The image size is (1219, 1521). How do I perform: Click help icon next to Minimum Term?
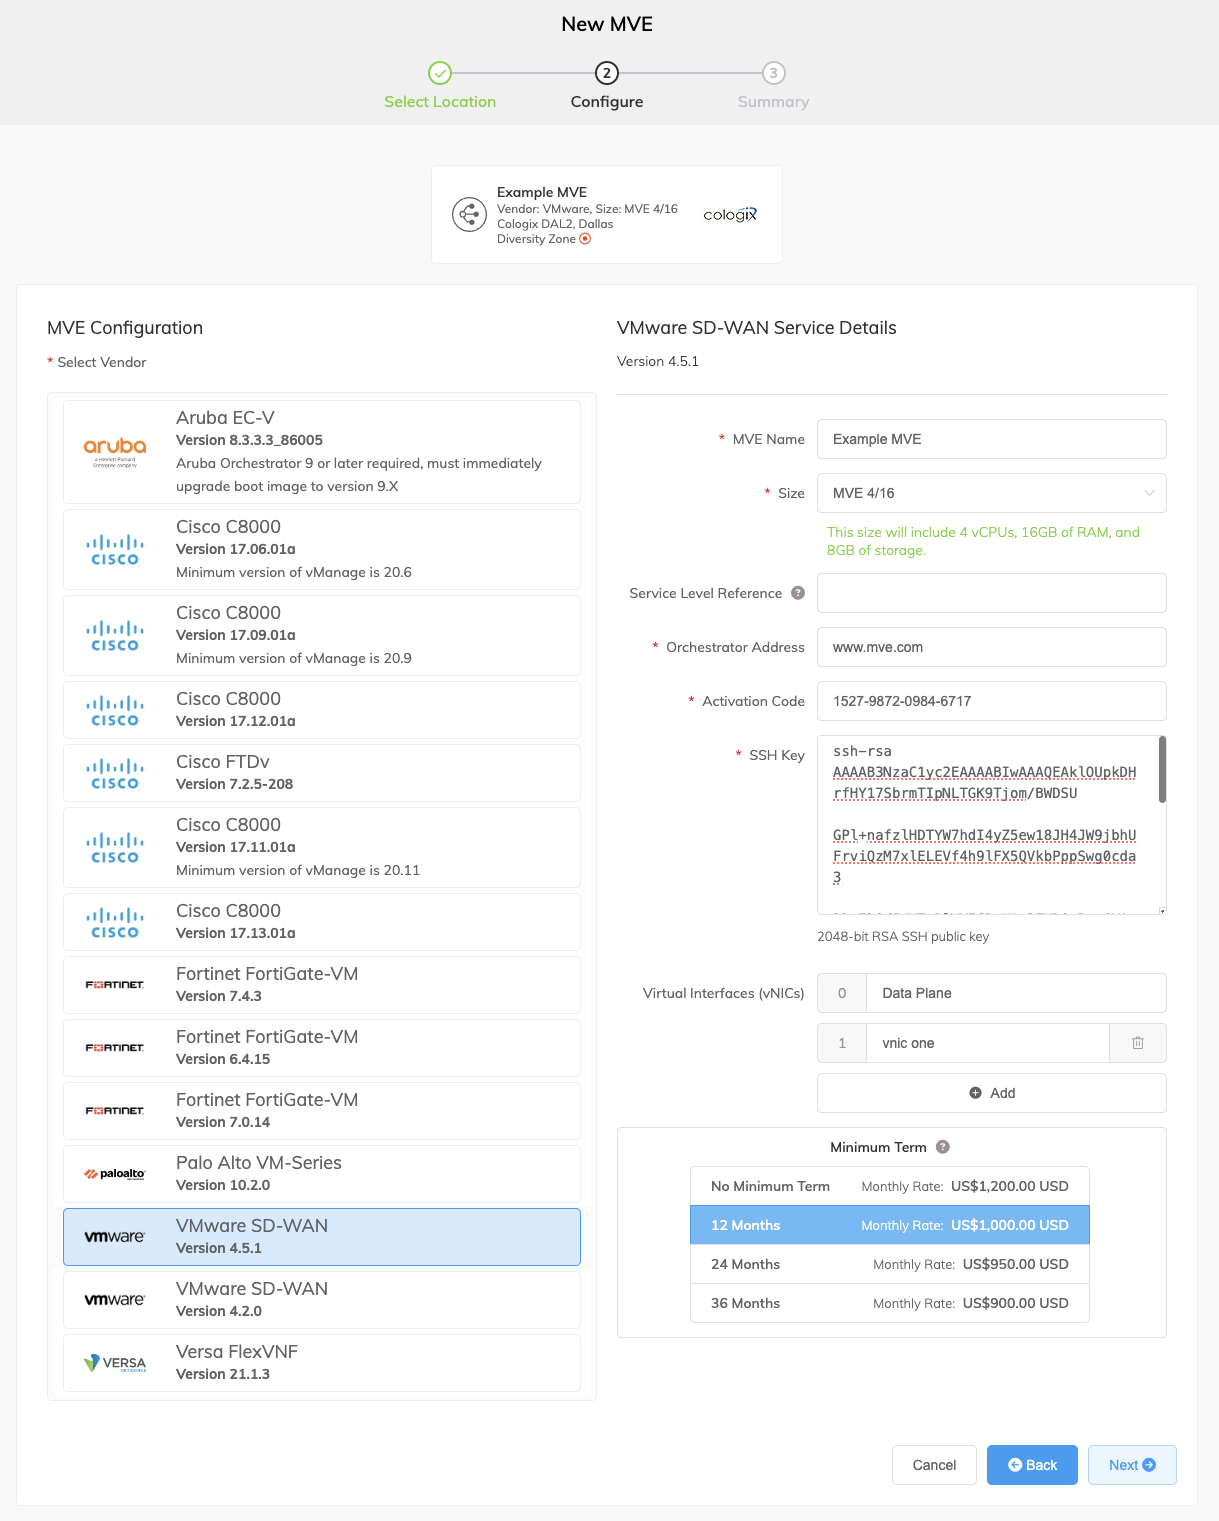click(943, 1147)
